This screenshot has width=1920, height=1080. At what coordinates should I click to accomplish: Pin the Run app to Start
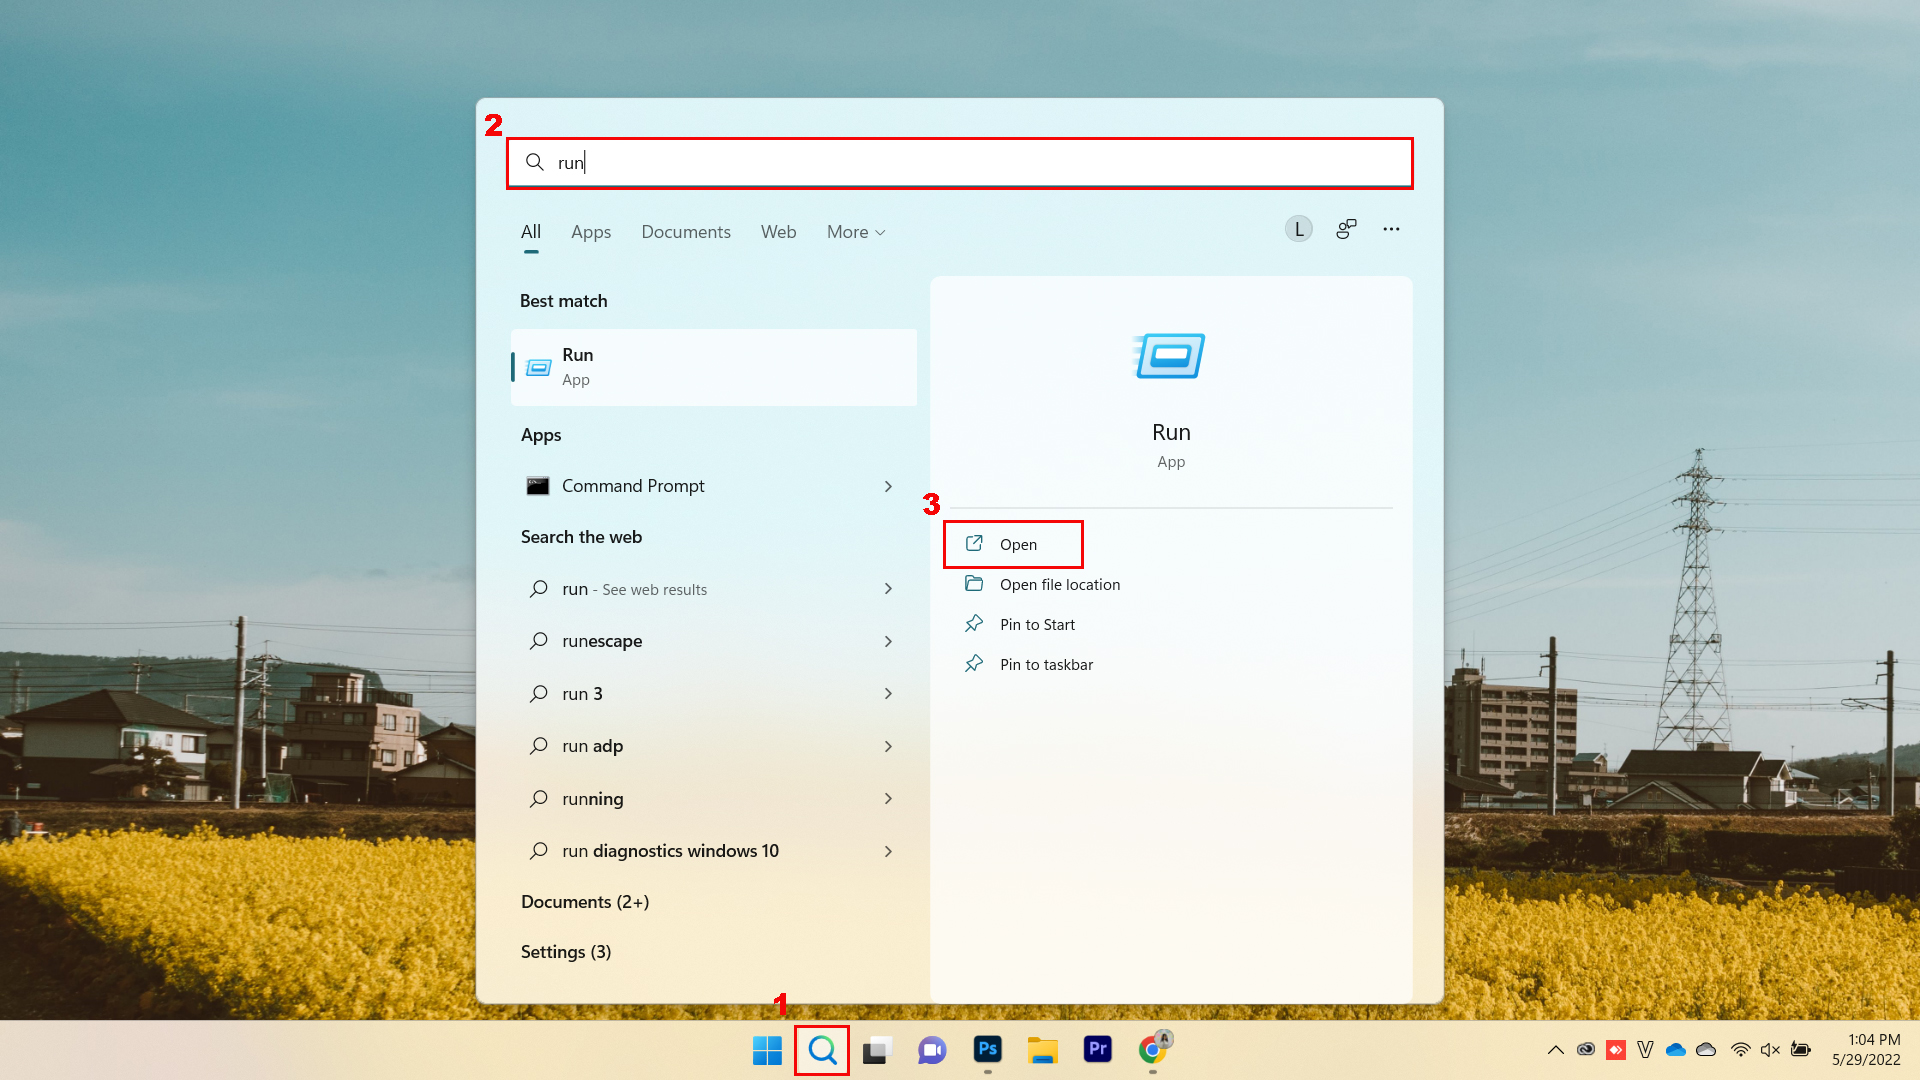(x=1036, y=624)
